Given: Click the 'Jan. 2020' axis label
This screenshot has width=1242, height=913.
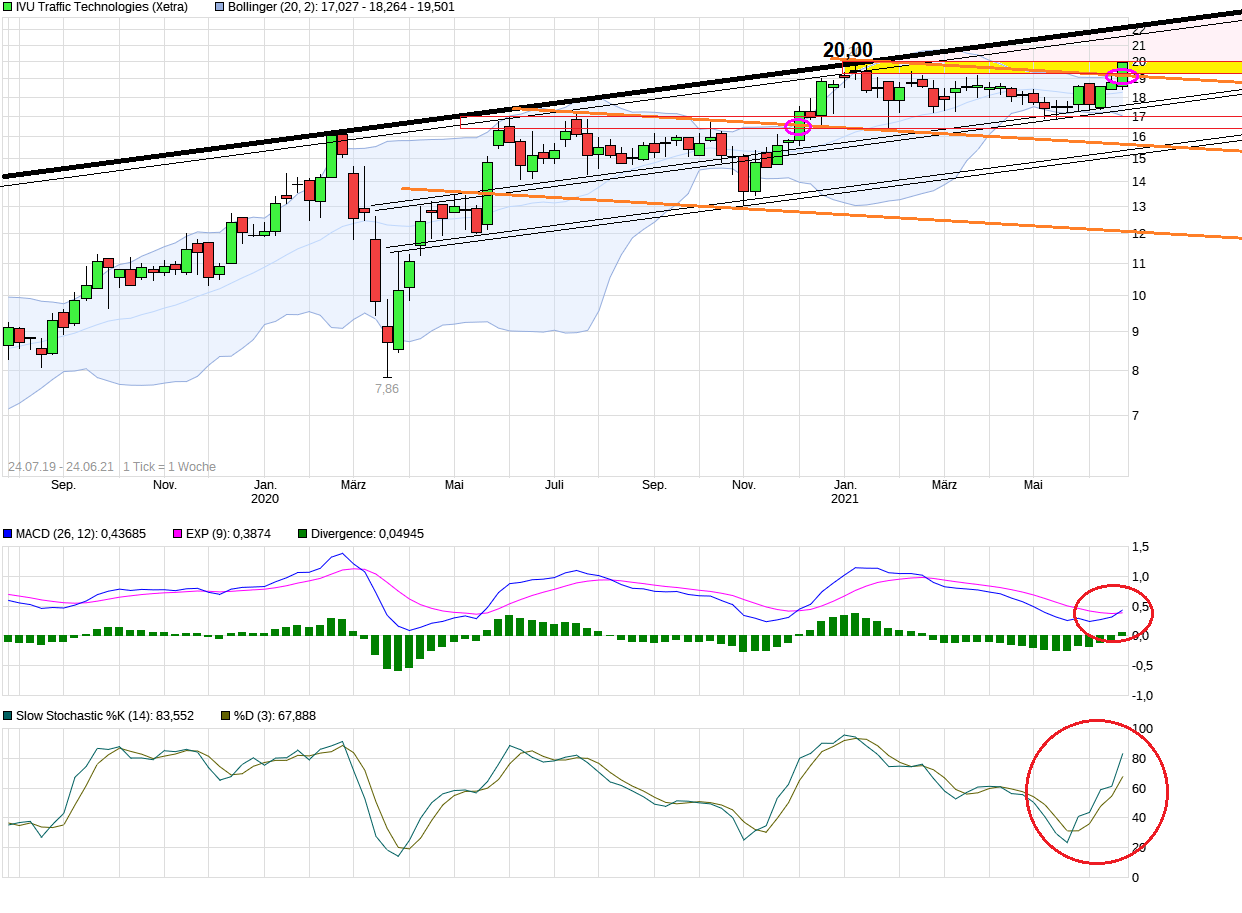Looking at the screenshot, I should tap(265, 491).
